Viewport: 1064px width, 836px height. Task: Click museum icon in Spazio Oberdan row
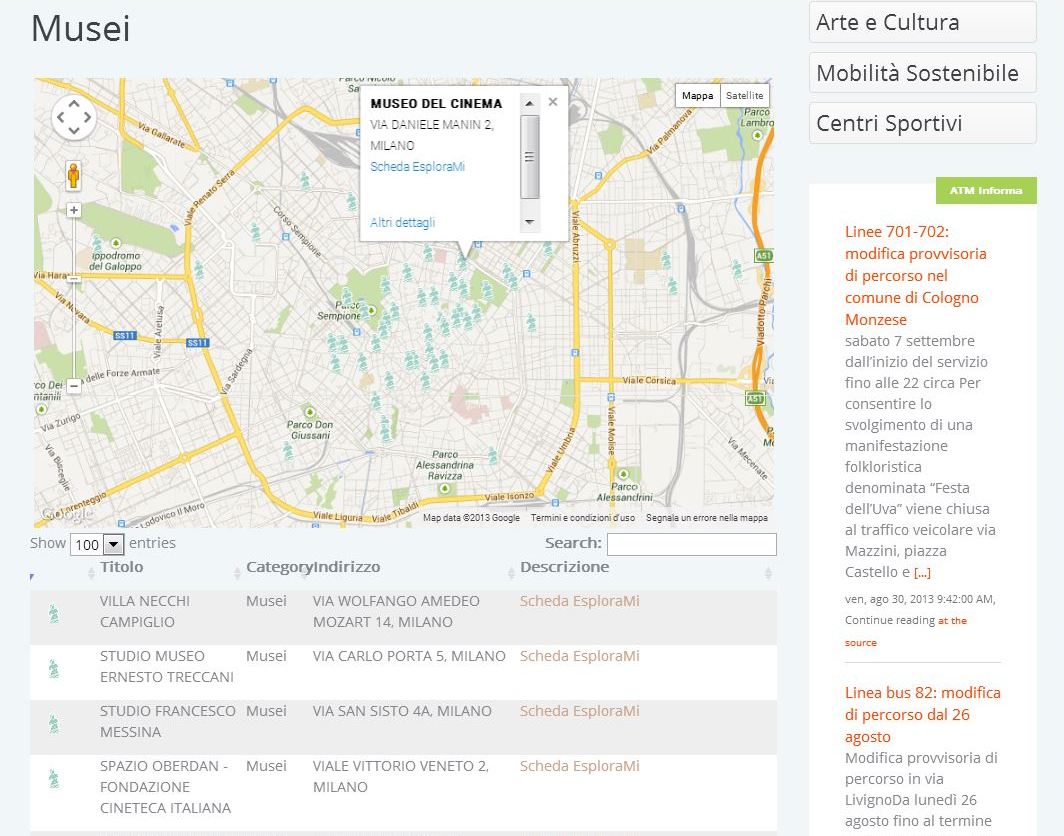(54, 778)
